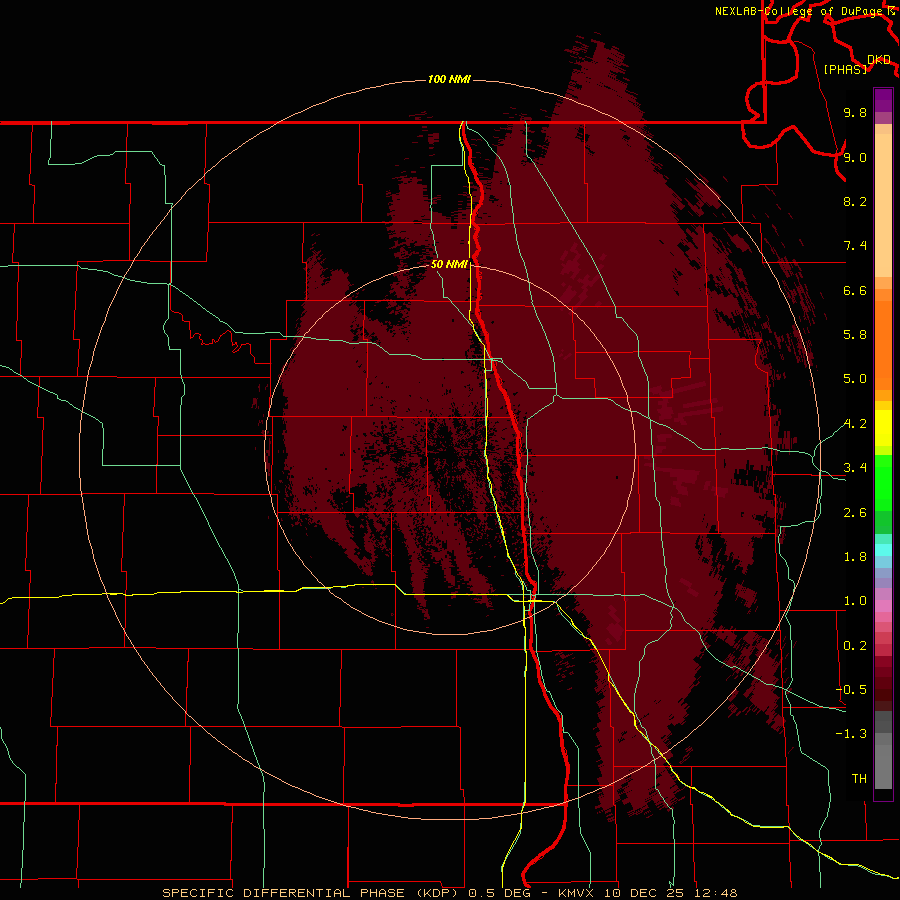Click the 6.6 value on color scale
Screen dimensions: 900x900
pos(855,290)
